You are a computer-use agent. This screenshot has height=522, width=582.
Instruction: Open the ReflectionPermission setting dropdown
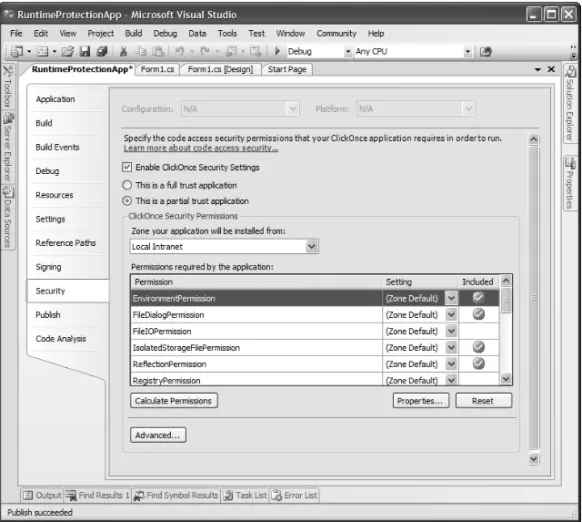pyautogui.click(x=451, y=364)
